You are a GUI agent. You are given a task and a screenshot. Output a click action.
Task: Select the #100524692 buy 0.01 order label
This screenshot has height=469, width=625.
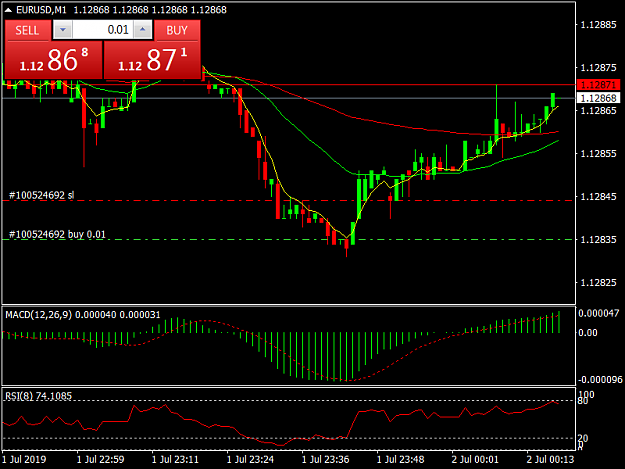pyautogui.click(x=57, y=234)
